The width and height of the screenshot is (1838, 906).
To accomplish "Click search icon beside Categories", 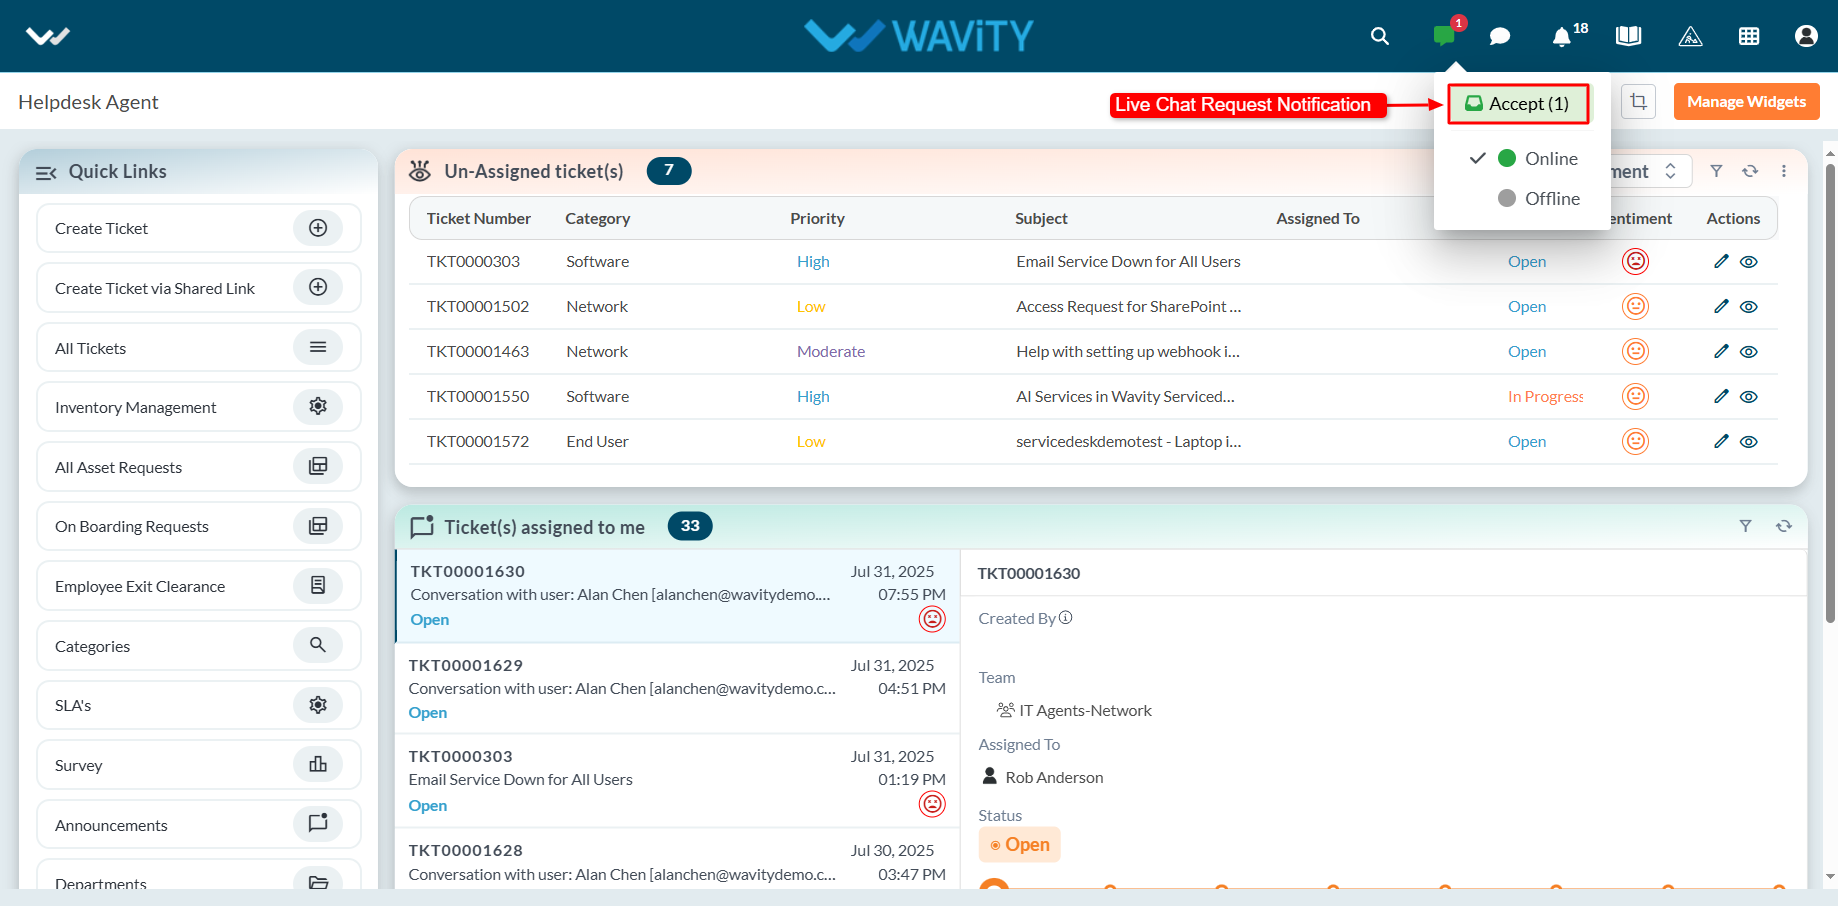I will pyautogui.click(x=318, y=645).
